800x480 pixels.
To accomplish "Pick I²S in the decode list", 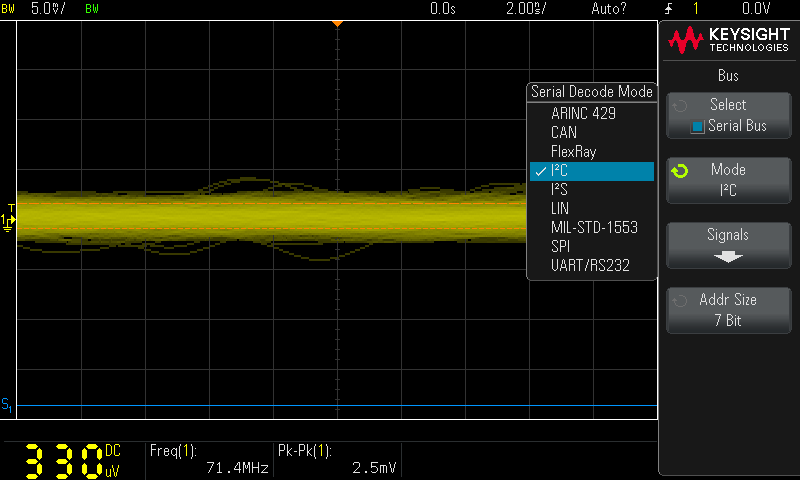I will (559, 189).
